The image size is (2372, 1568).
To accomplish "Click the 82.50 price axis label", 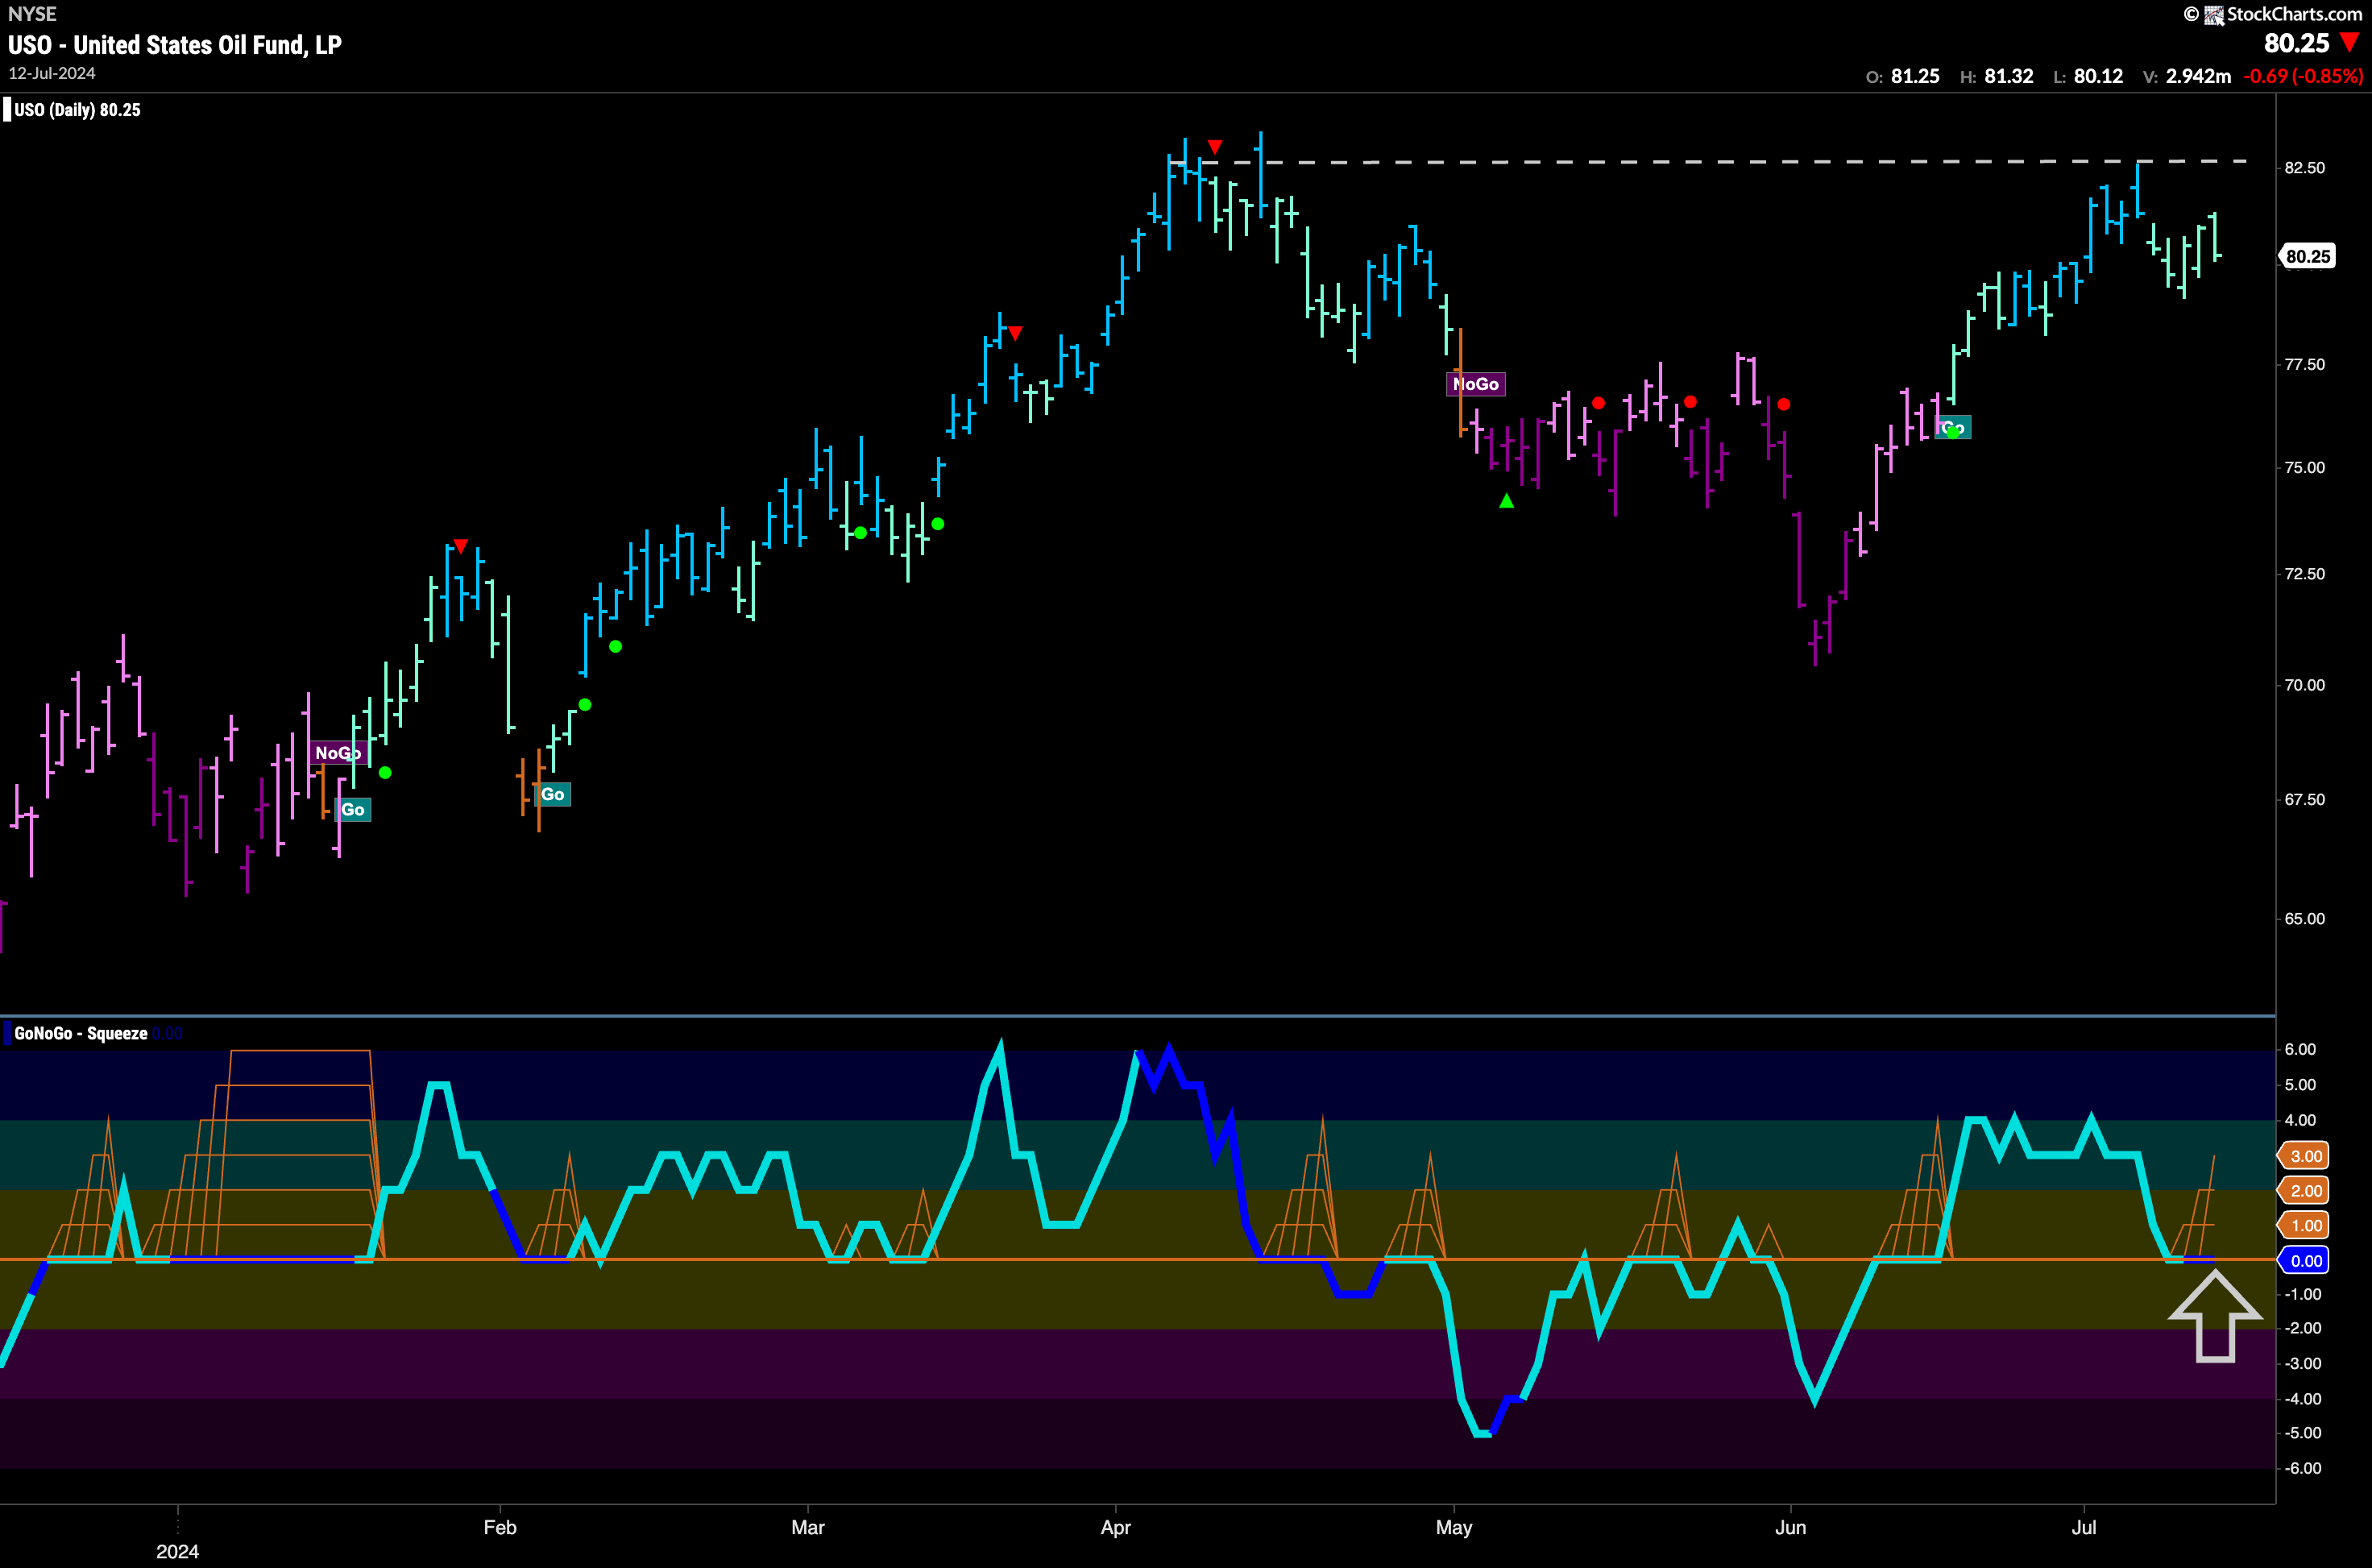I will click(2305, 168).
